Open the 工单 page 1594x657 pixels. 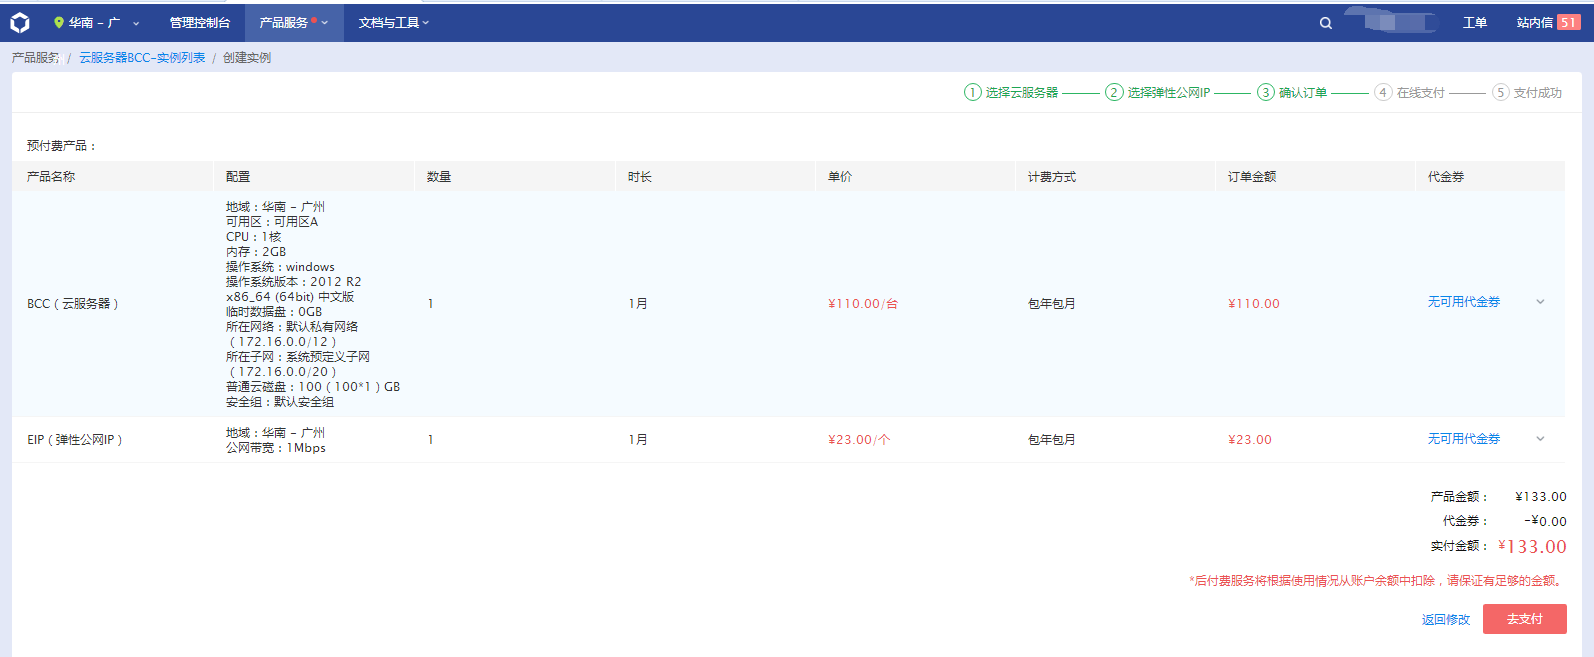pos(1474,22)
